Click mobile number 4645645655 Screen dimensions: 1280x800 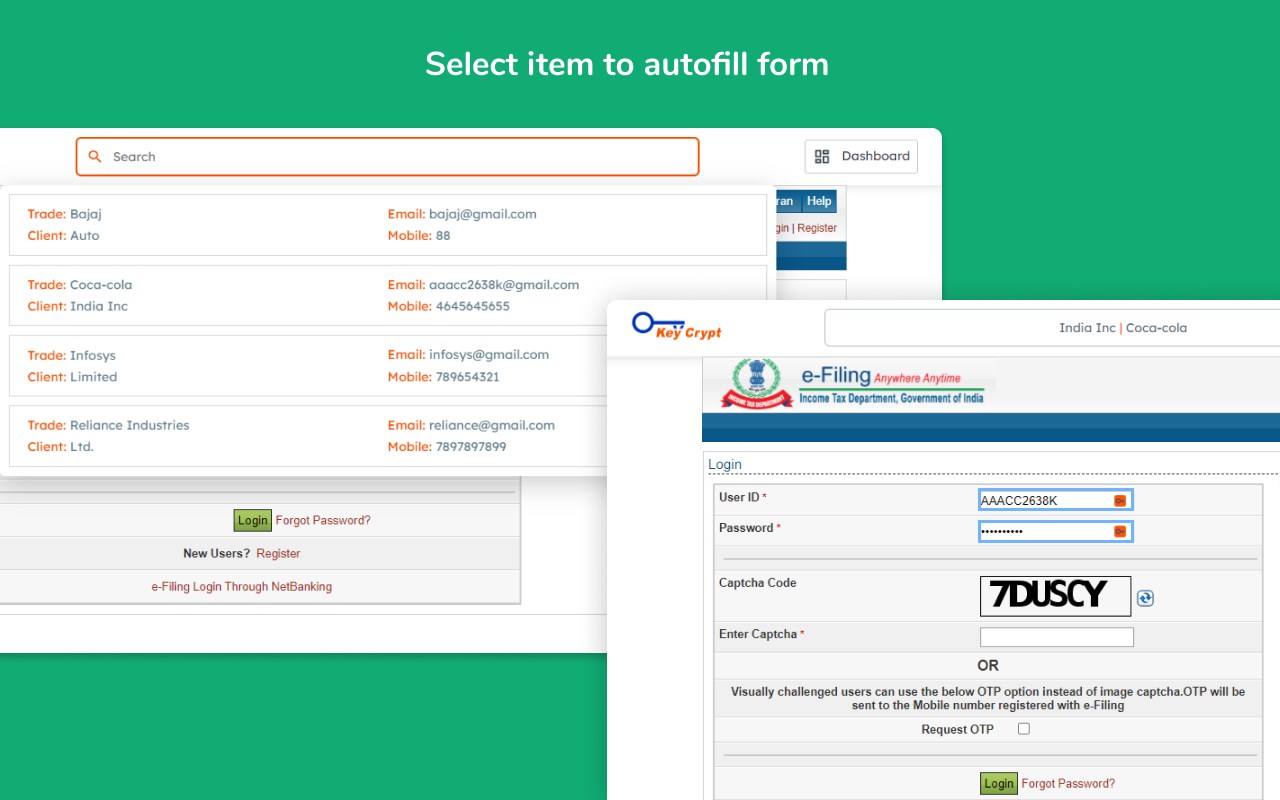[x=473, y=306]
